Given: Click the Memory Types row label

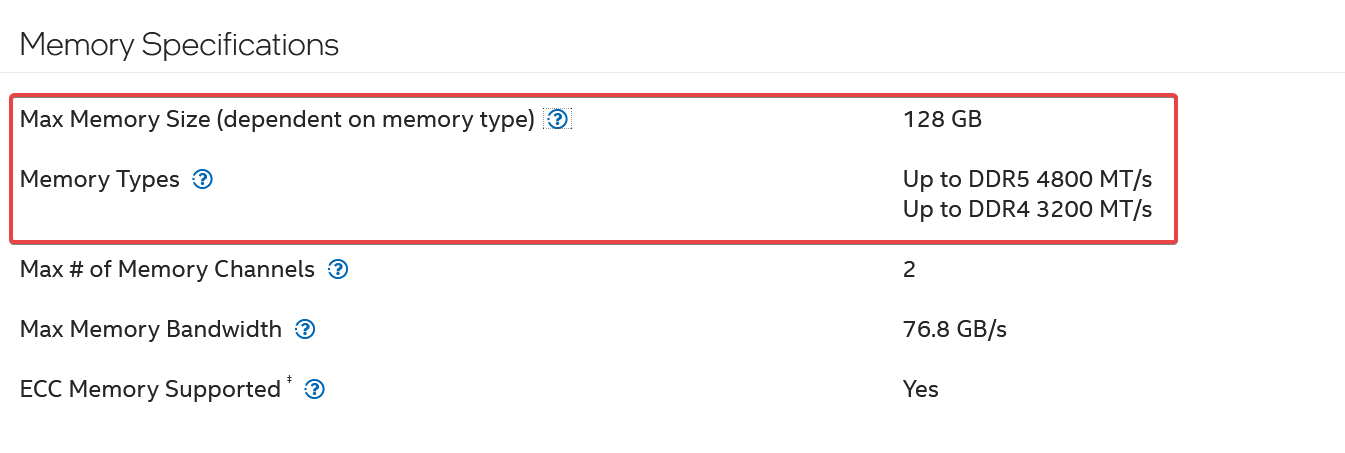Looking at the screenshot, I should click(100, 180).
